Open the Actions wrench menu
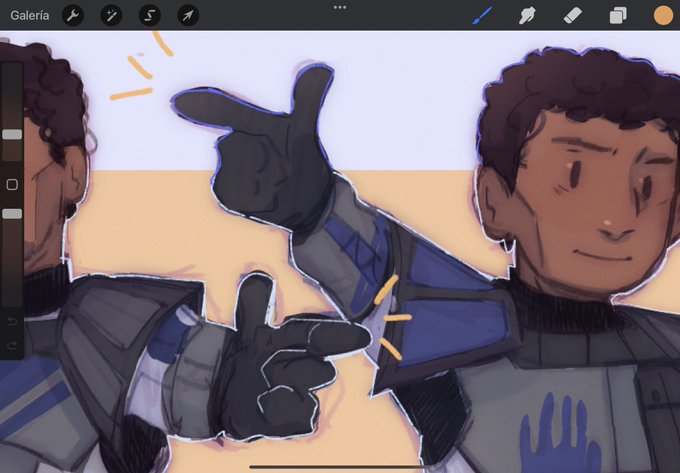680x473 pixels. point(73,16)
